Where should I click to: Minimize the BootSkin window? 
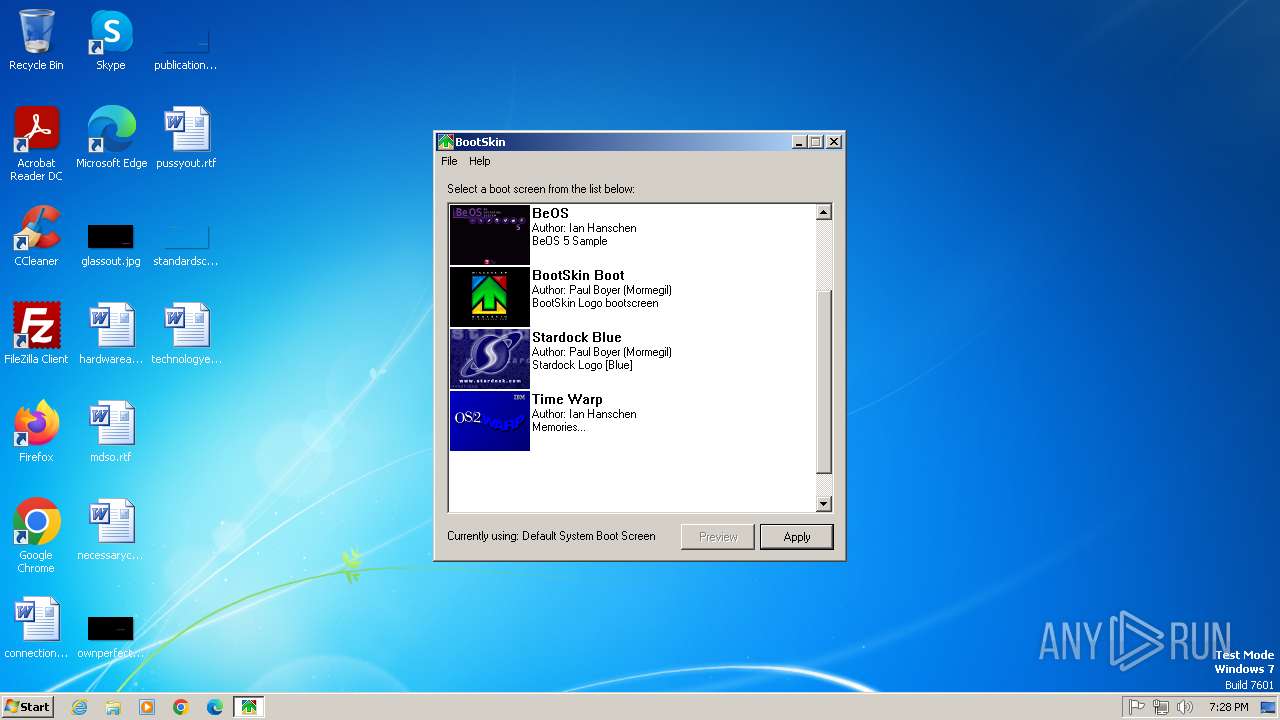[x=799, y=142]
